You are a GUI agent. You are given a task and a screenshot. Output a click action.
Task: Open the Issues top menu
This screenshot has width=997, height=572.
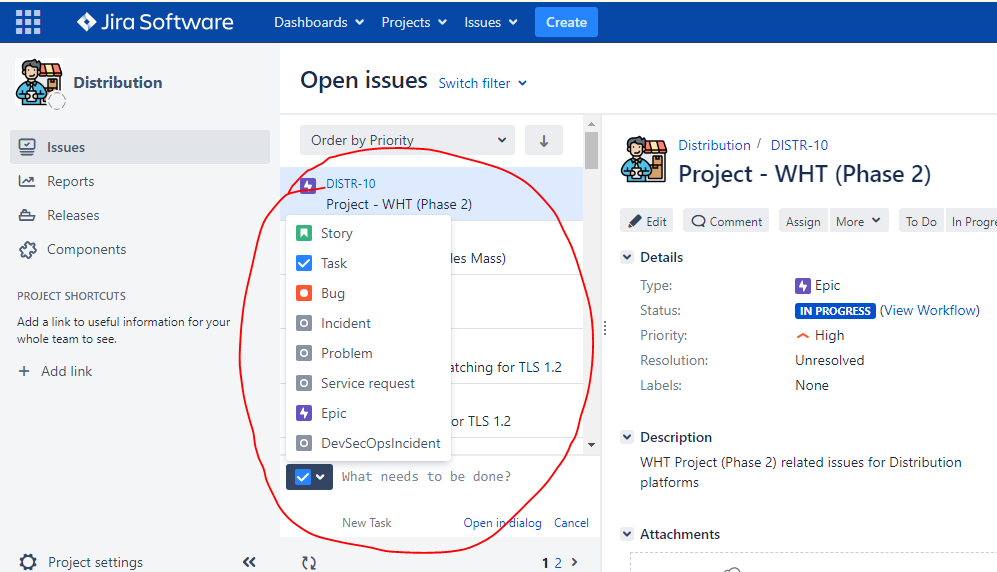[x=490, y=22]
